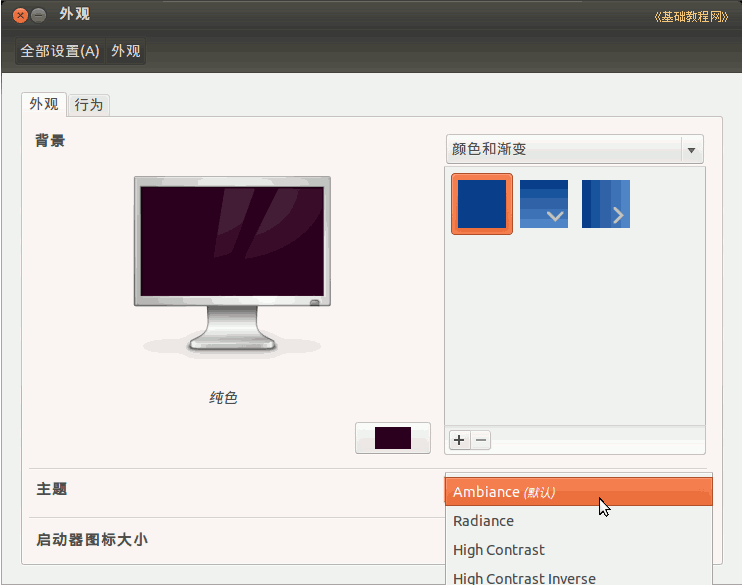This screenshot has width=742, height=585.
Task: Open the dark purple color picker button
Action: click(393, 438)
